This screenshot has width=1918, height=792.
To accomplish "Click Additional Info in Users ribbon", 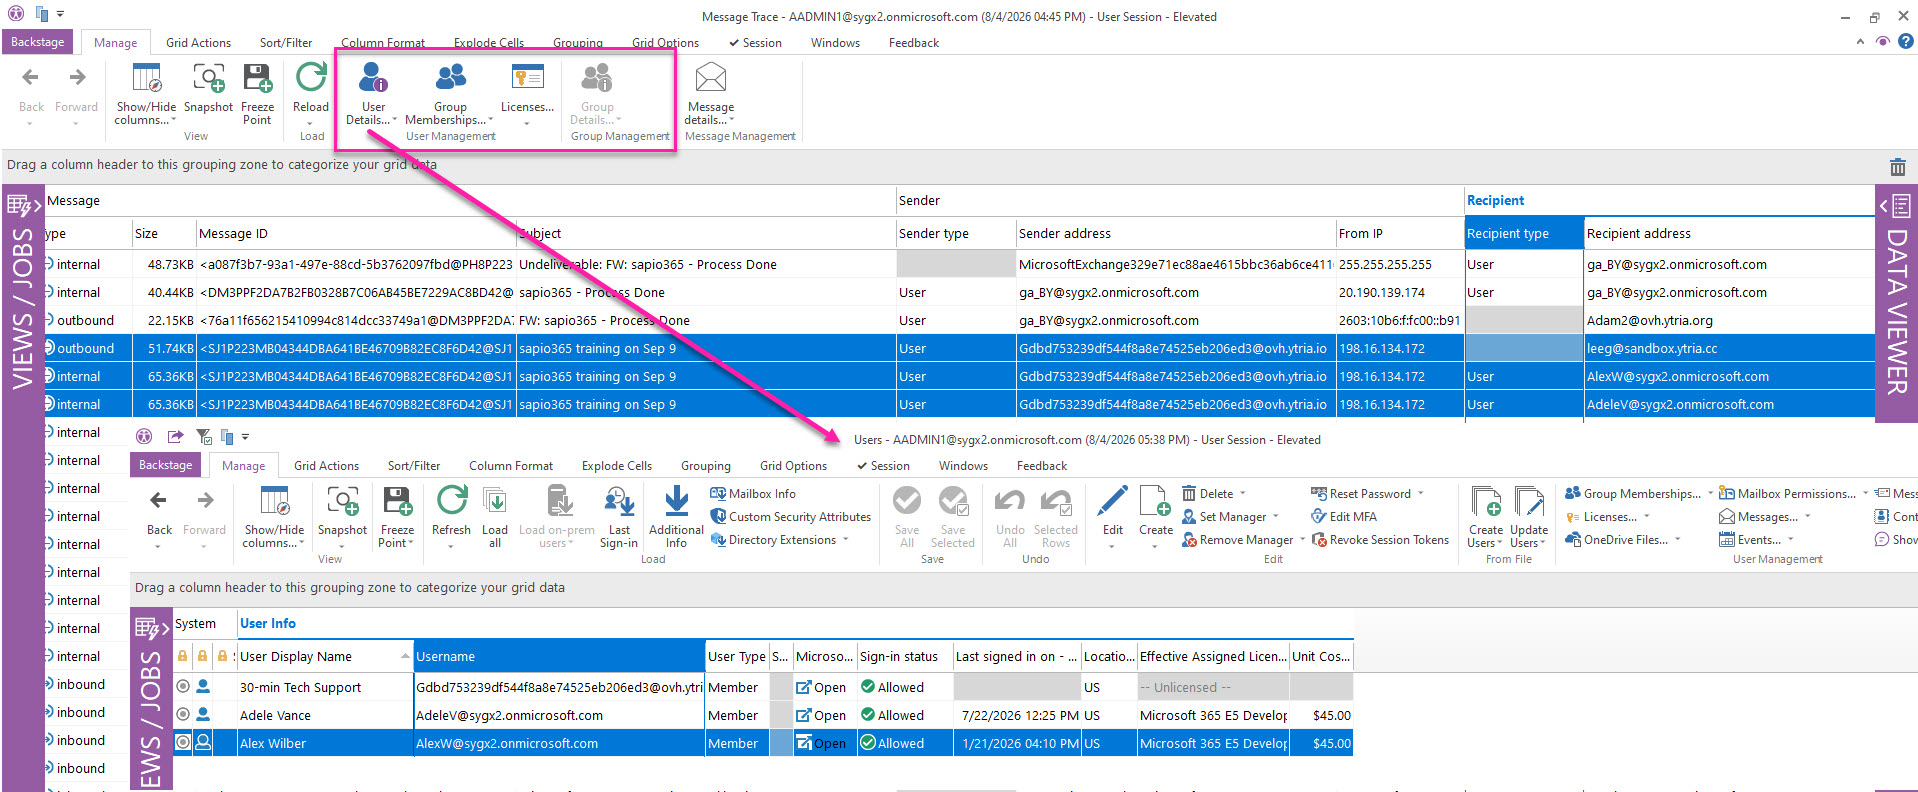I will 676,517.
